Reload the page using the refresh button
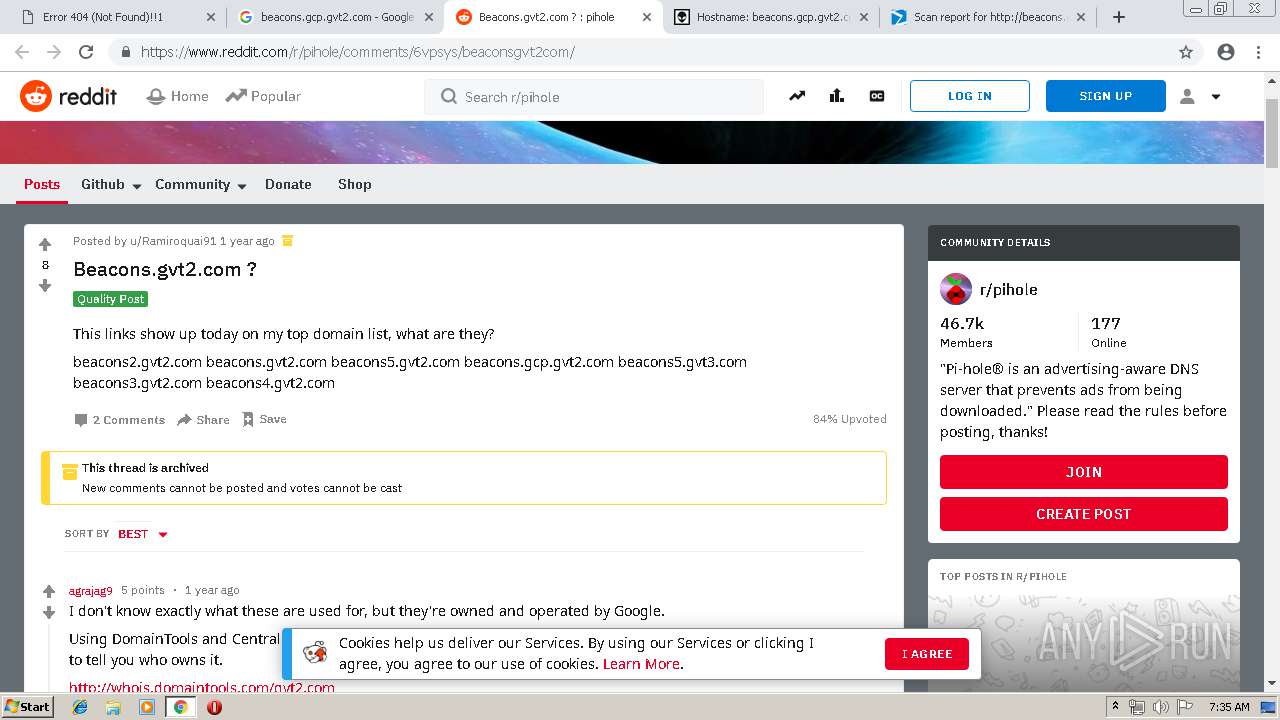Image resolution: width=1280 pixels, height=720 pixels. pyautogui.click(x=86, y=52)
